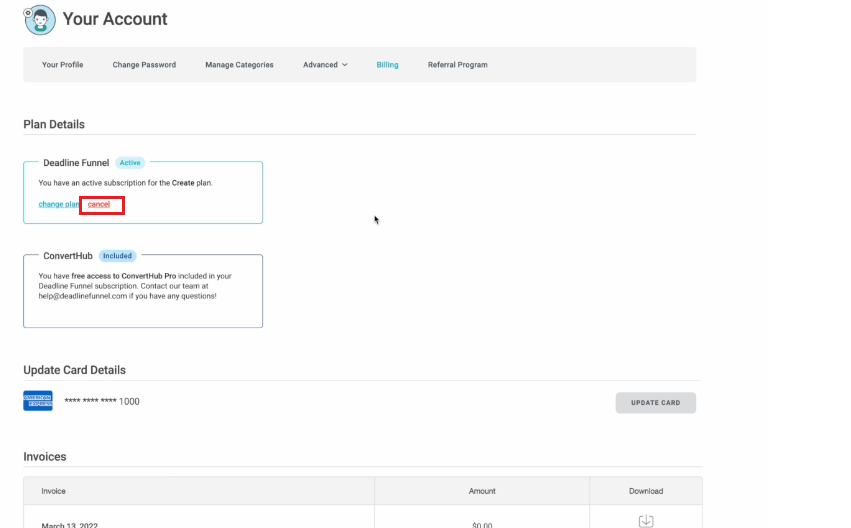
Task: Expand the Advanced dropdown chevron
Action: point(345,65)
